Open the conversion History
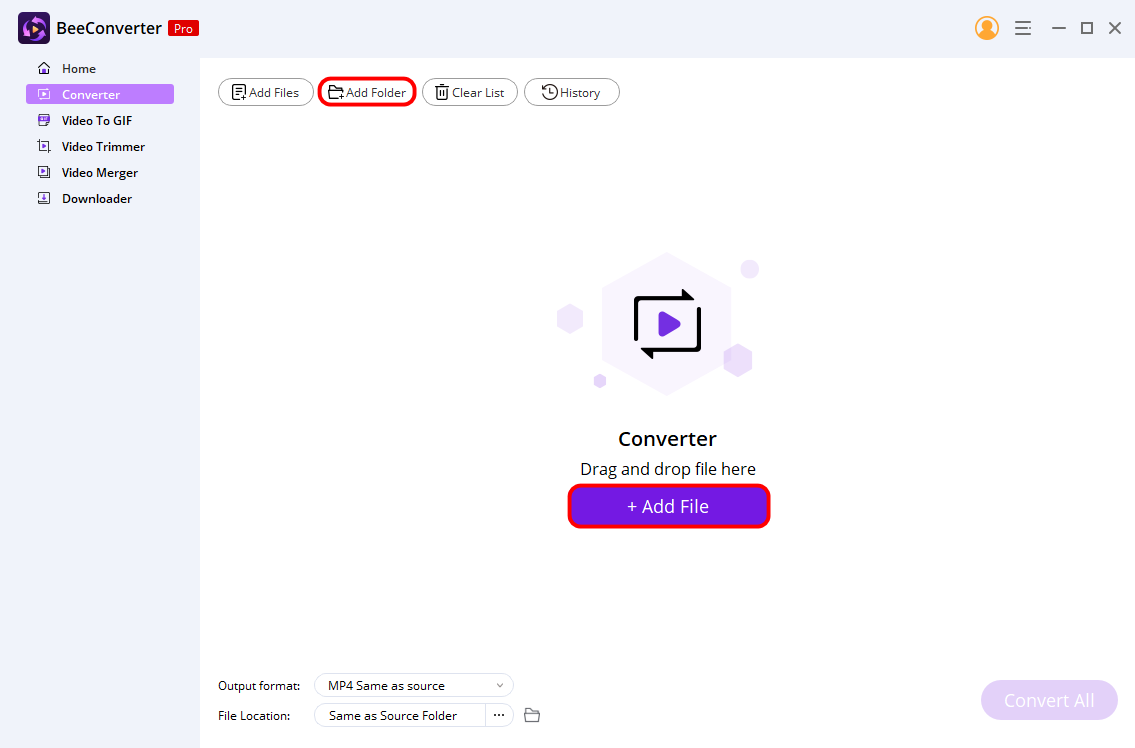 click(571, 91)
